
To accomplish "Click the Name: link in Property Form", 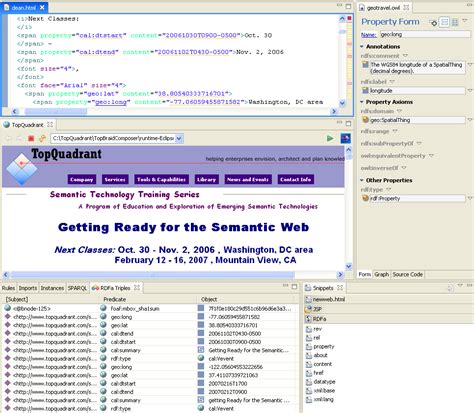I will pos(369,35).
